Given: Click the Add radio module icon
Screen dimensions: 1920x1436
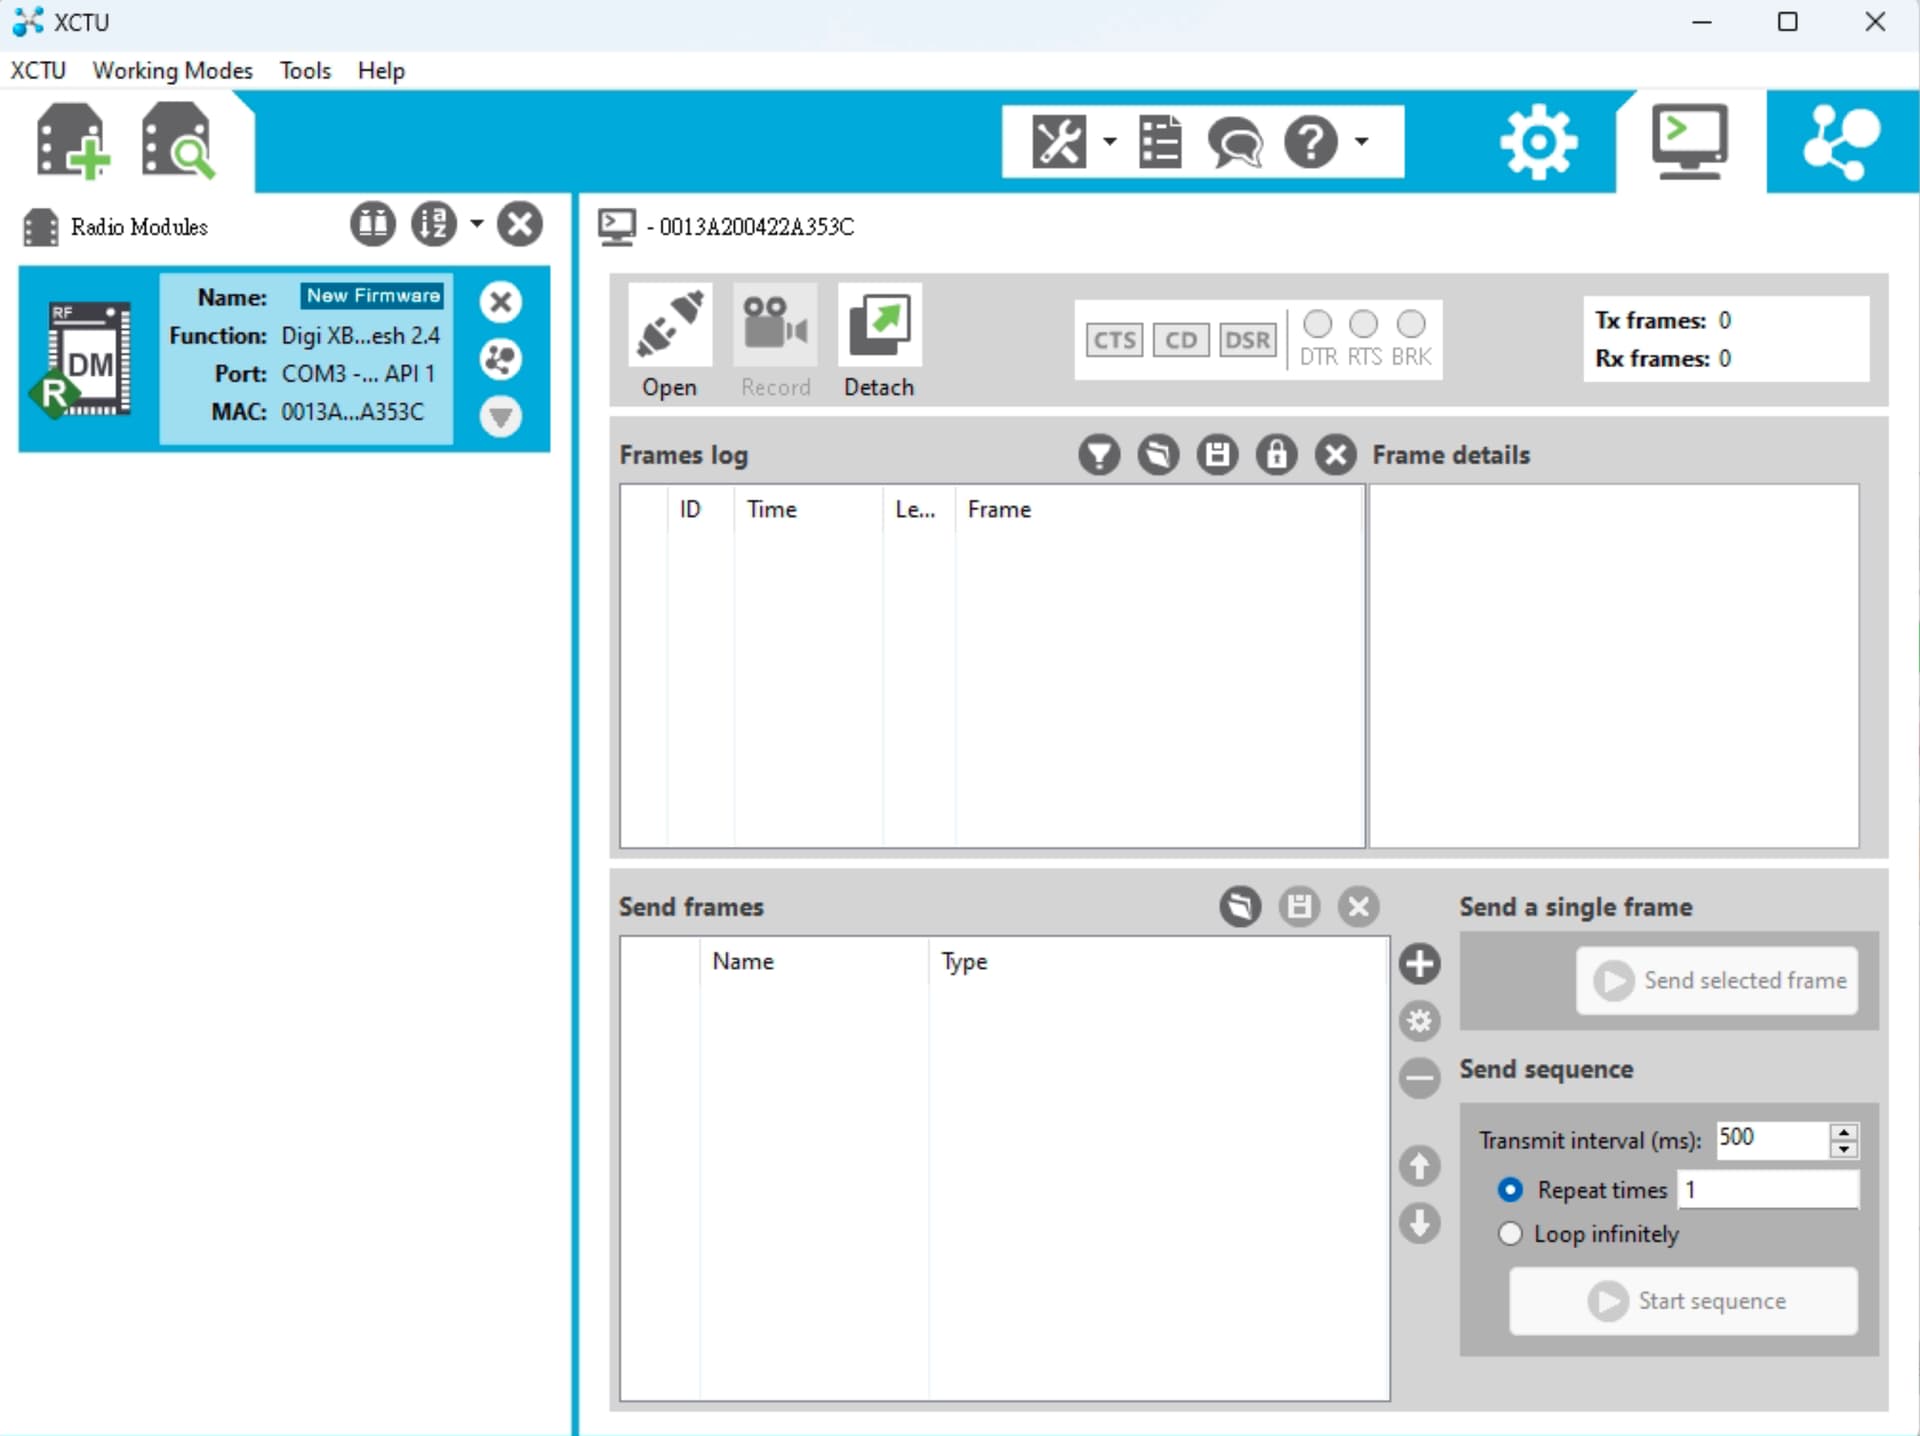Looking at the screenshot, I should (71, 142).
